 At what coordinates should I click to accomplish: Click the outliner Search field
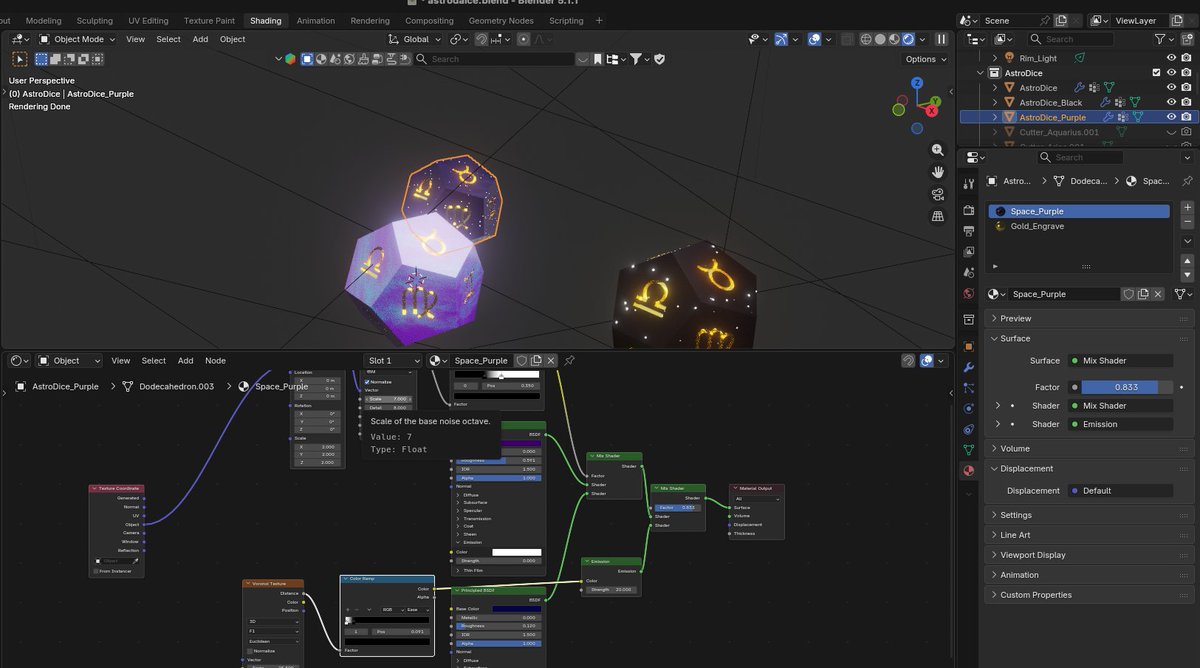click(1070, 39)
